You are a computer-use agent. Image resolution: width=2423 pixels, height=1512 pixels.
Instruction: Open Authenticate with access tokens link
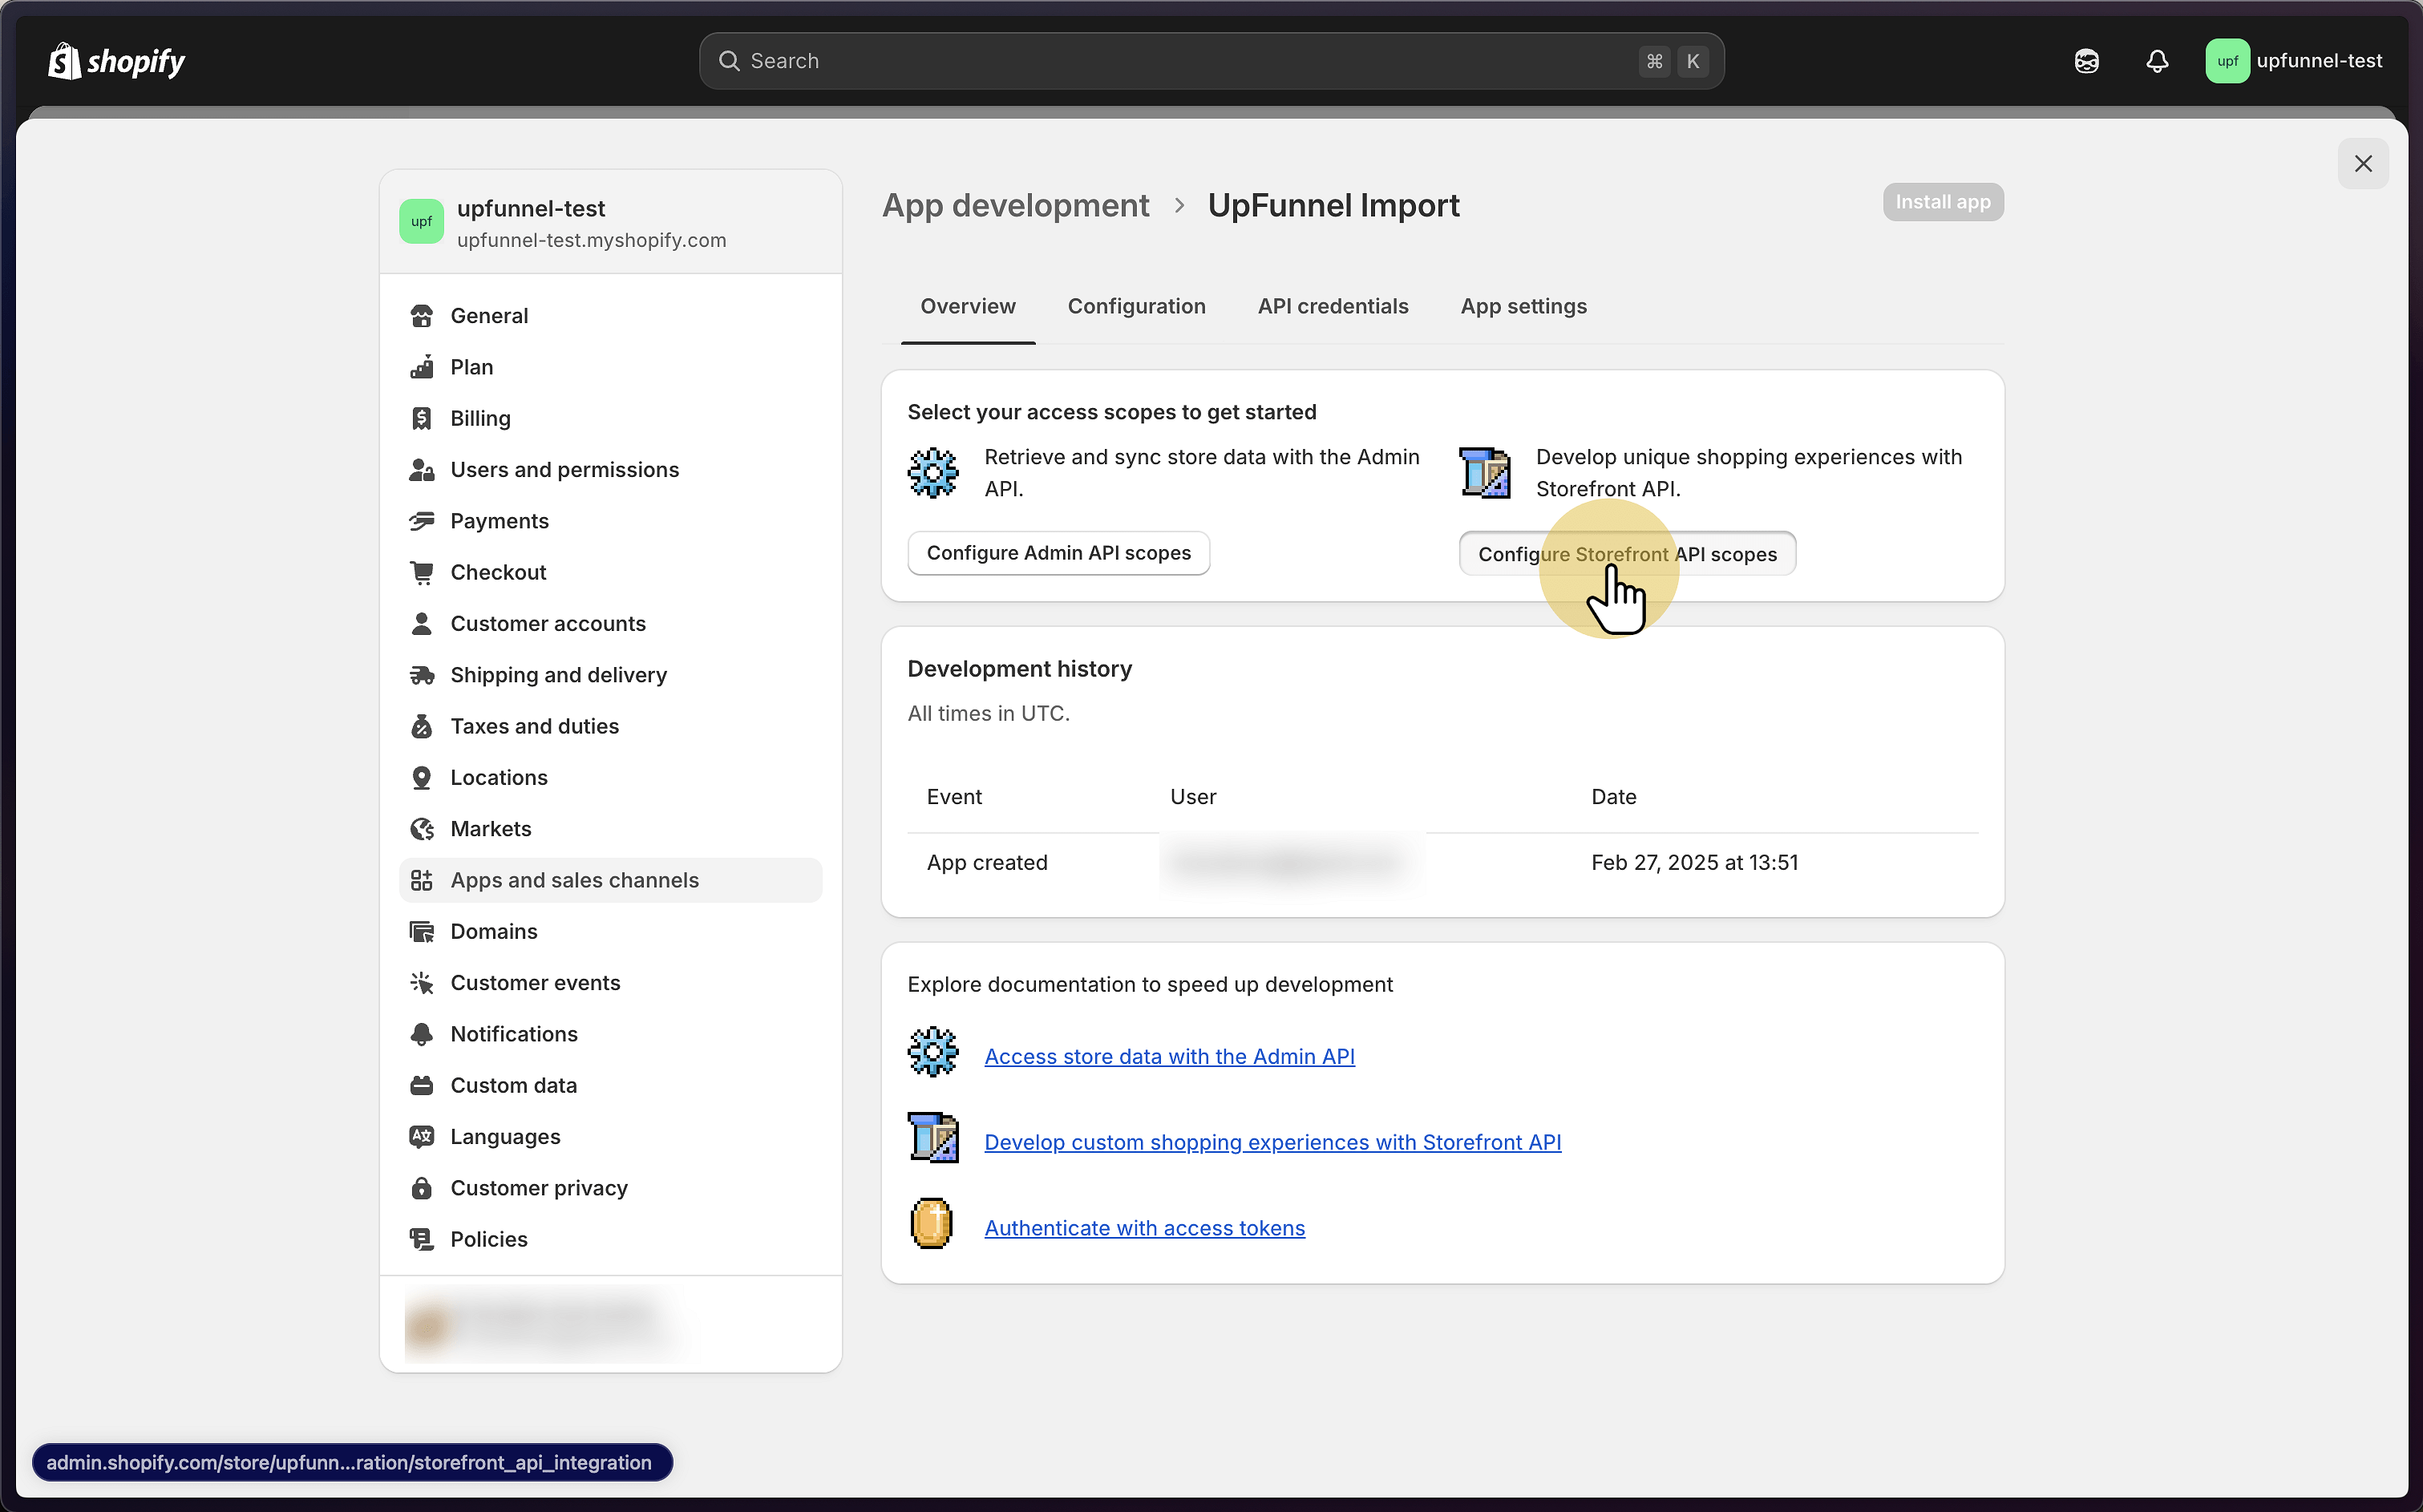coord(1144,1228)
